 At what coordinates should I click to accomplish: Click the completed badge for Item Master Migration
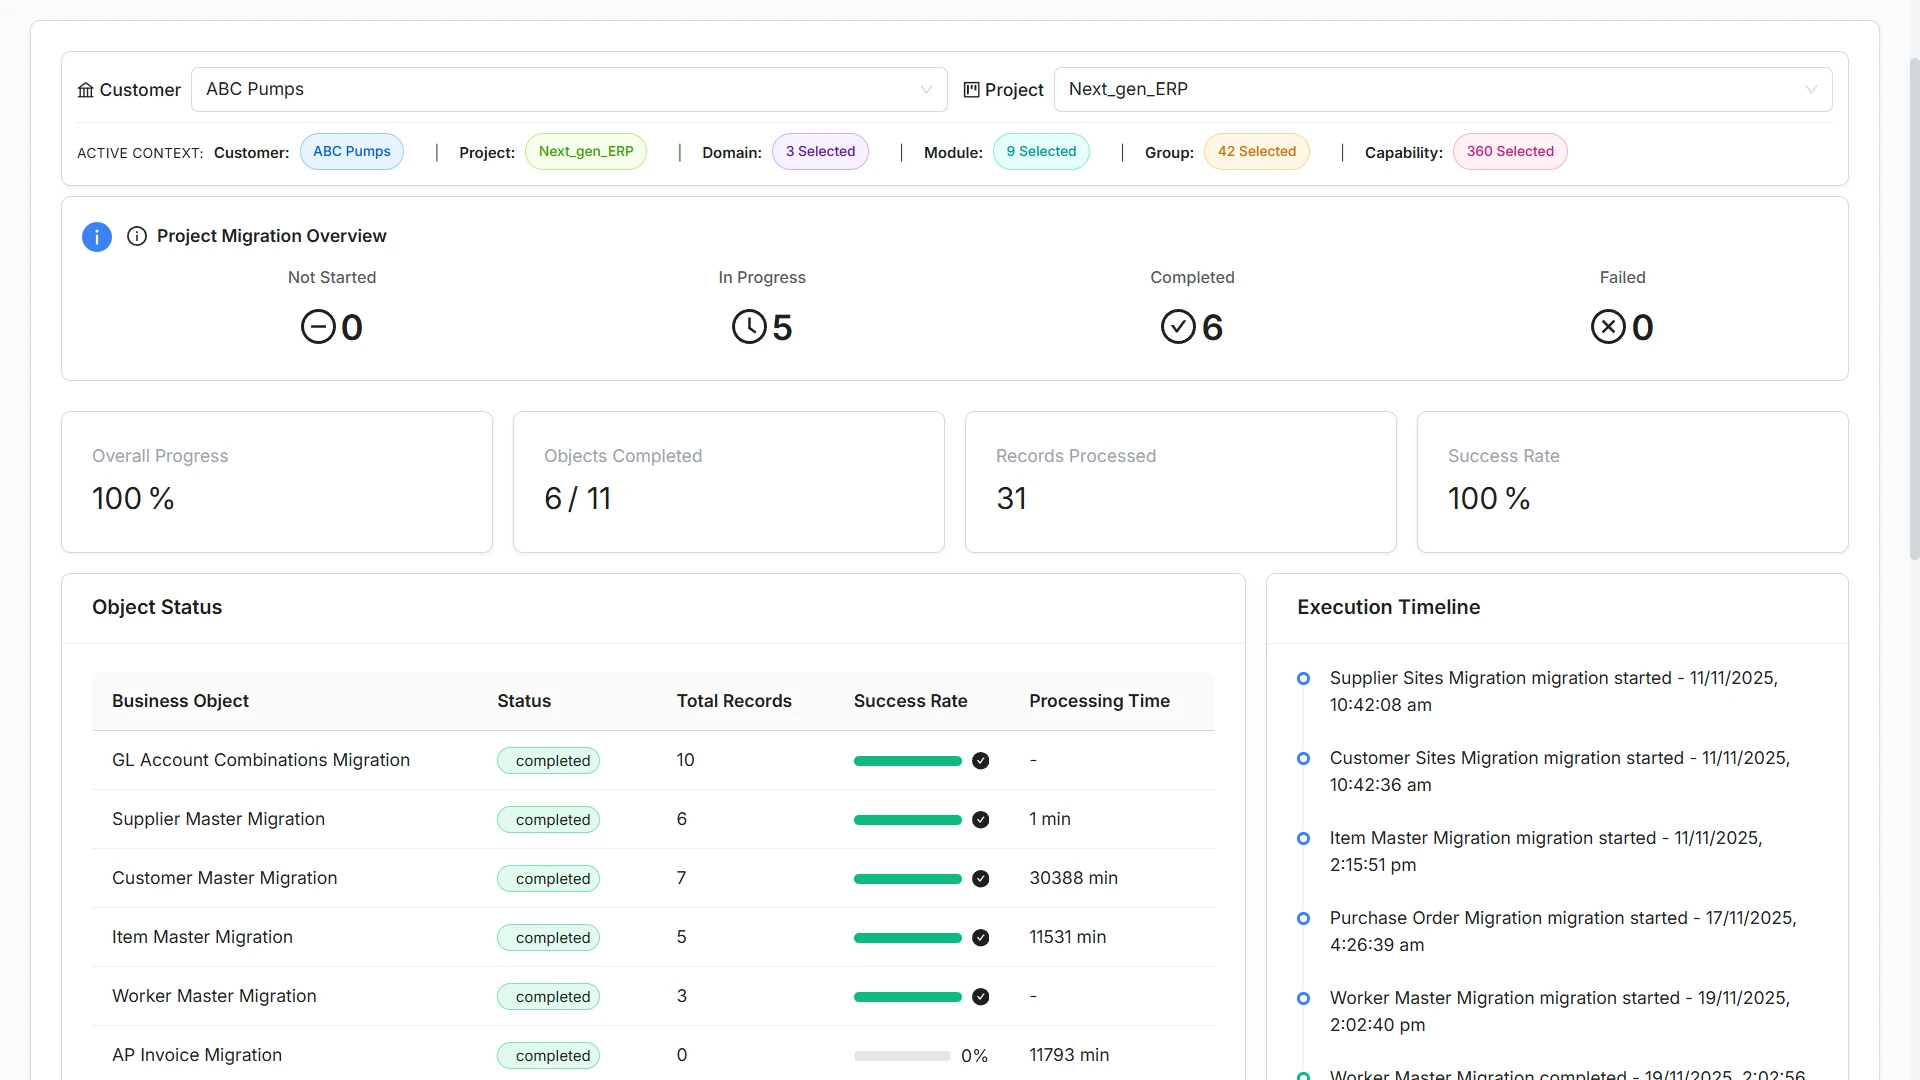(549, 938)
